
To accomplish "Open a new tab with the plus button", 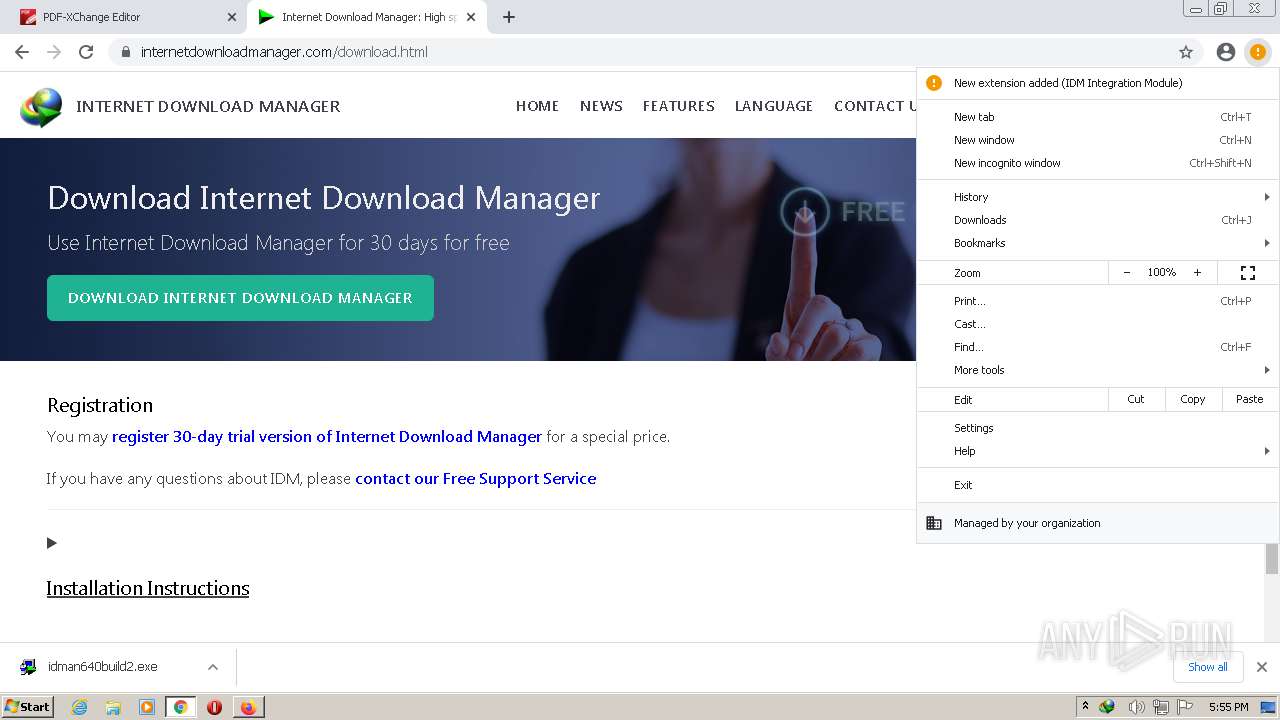I will (x=509, y=17).
